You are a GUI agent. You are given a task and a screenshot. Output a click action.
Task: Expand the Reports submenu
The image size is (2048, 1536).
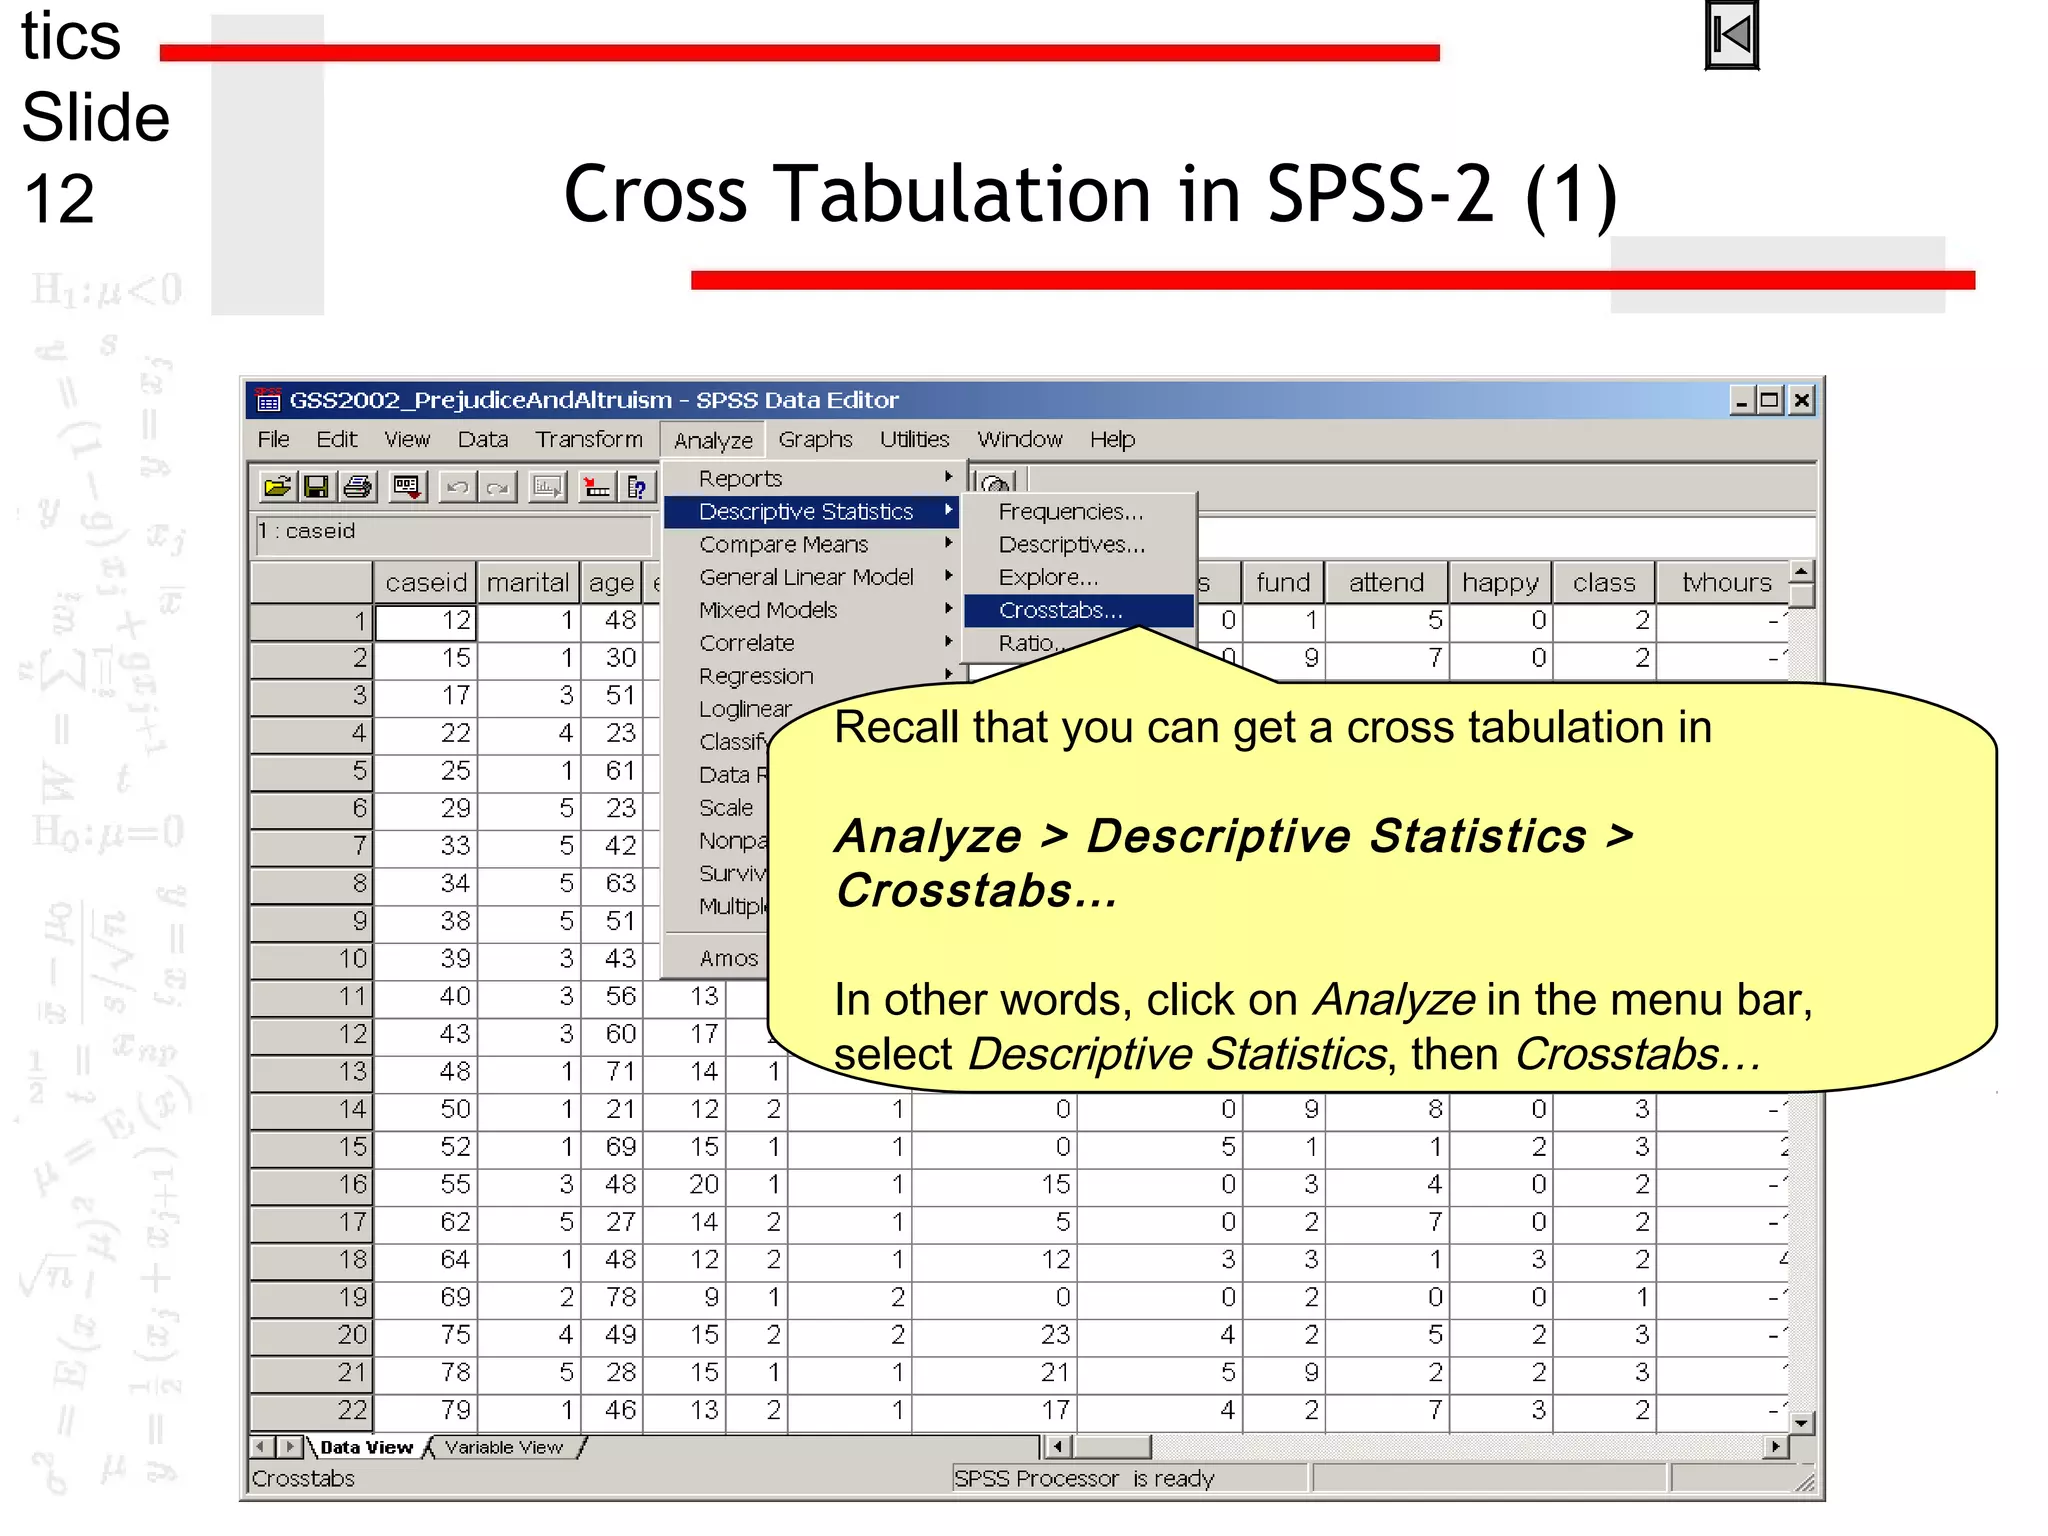812,479
